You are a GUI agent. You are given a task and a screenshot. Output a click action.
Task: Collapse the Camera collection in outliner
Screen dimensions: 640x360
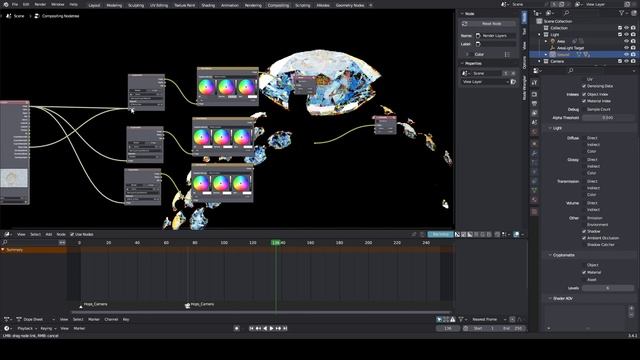(x=540, y=61)
